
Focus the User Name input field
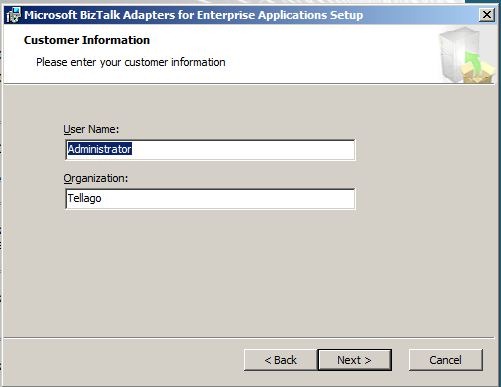[x=210, y=150]
